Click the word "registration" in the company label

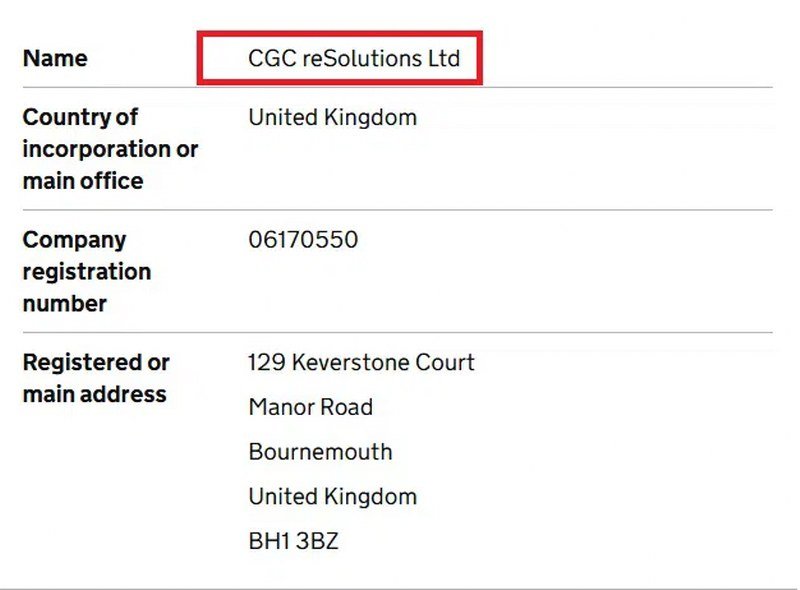tap(87, 271)
